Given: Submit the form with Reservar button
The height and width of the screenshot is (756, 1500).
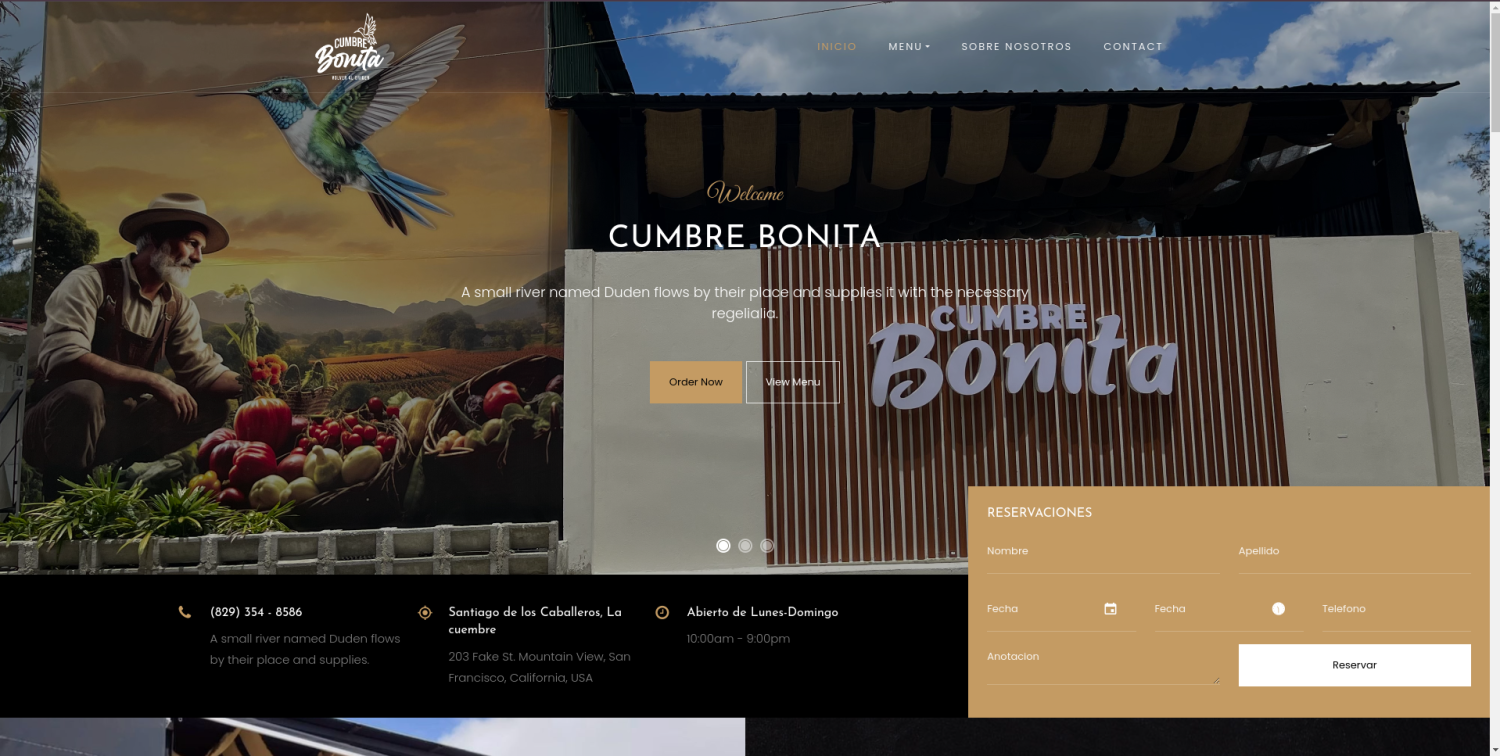Looking at the screenshot, I should [1354, 665].
